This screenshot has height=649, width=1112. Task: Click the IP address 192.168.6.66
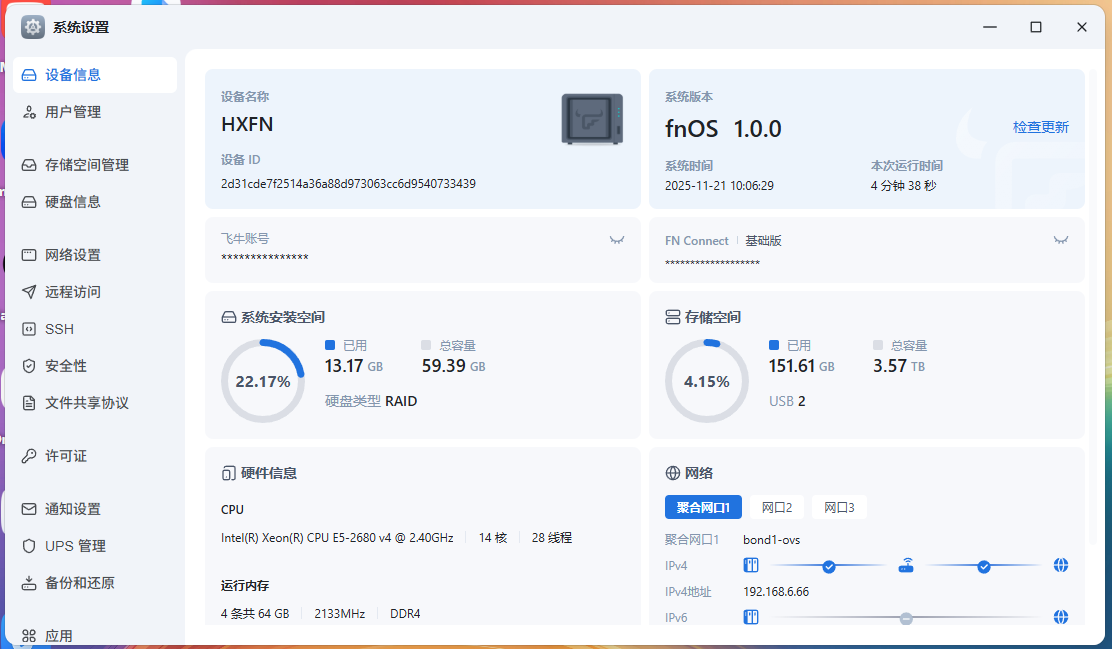pos(776,592)
